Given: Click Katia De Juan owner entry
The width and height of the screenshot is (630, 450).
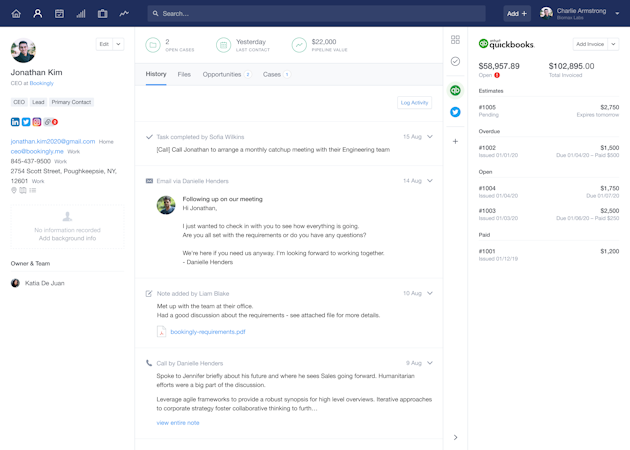Looking at the screenshot, I should click(x=38, y=283).
